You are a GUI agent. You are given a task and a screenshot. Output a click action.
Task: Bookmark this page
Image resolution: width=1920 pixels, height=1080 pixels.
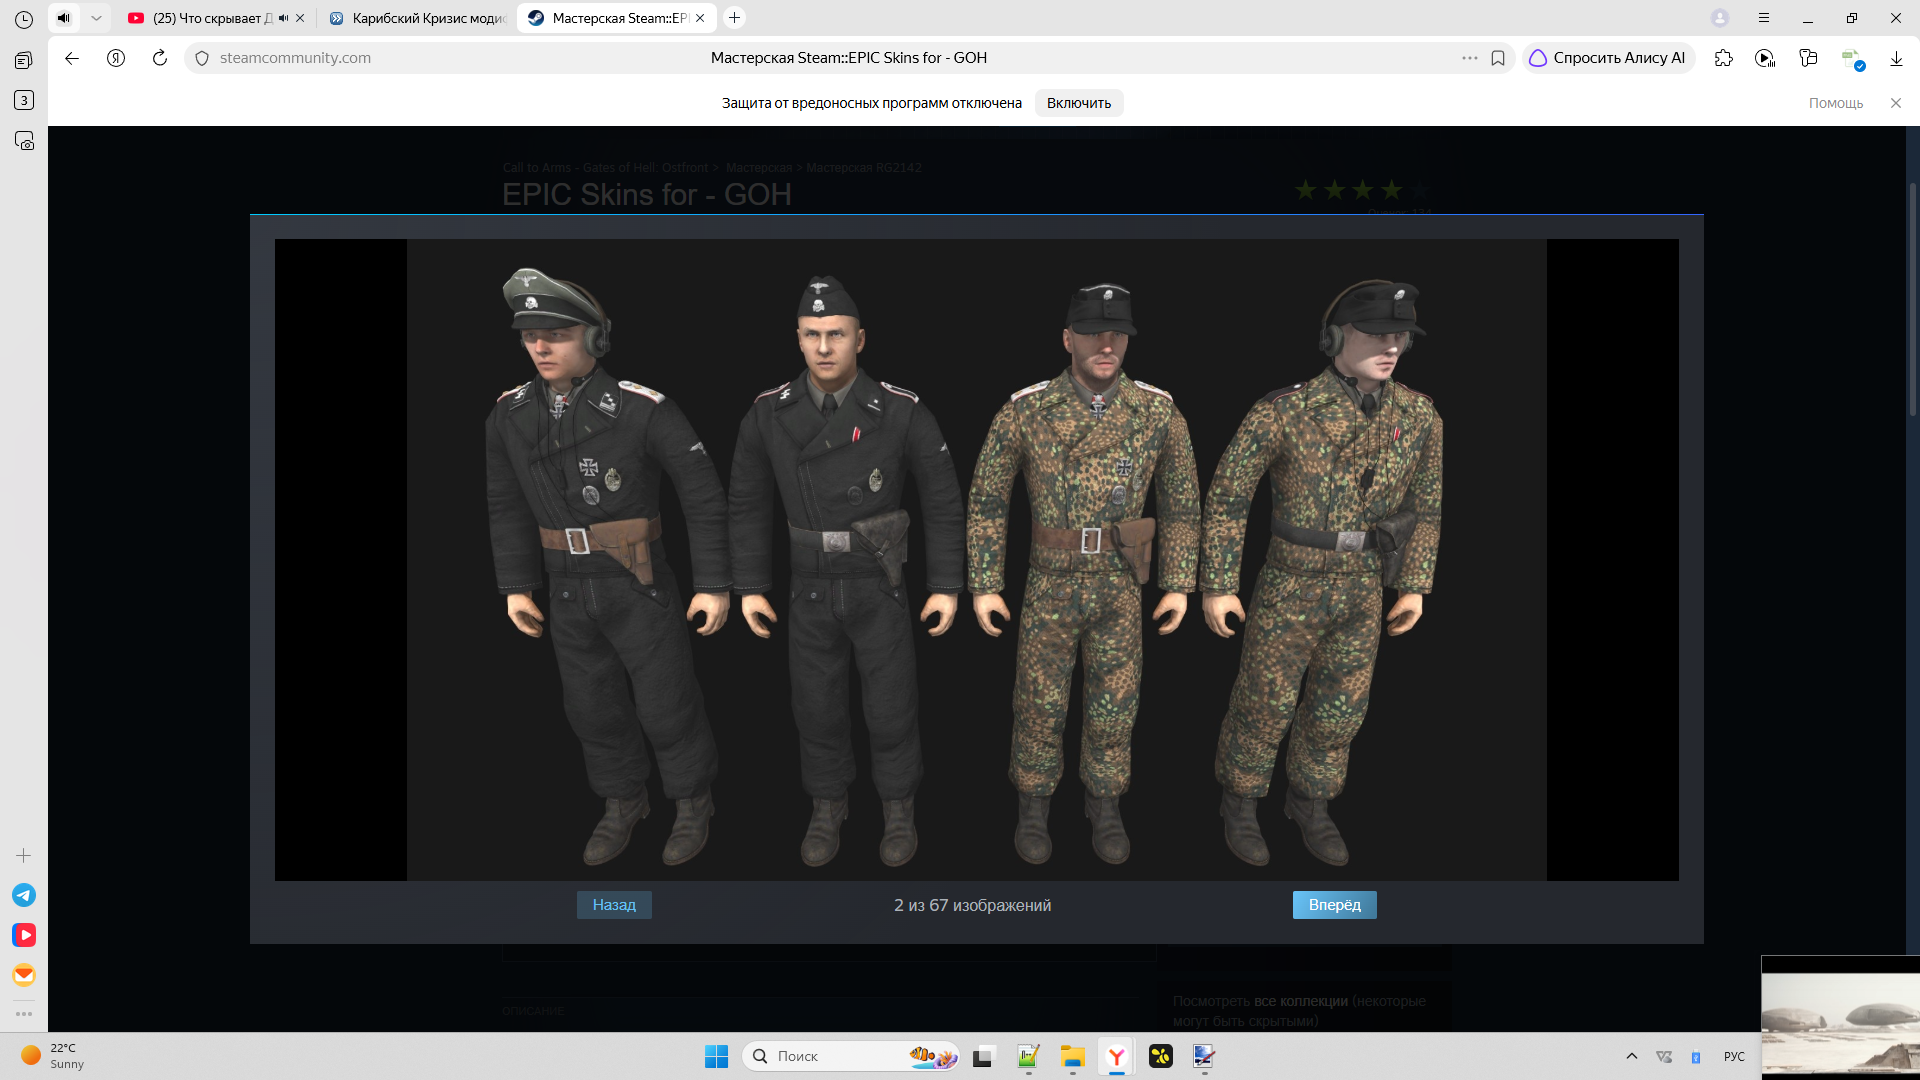[1498, 58]
